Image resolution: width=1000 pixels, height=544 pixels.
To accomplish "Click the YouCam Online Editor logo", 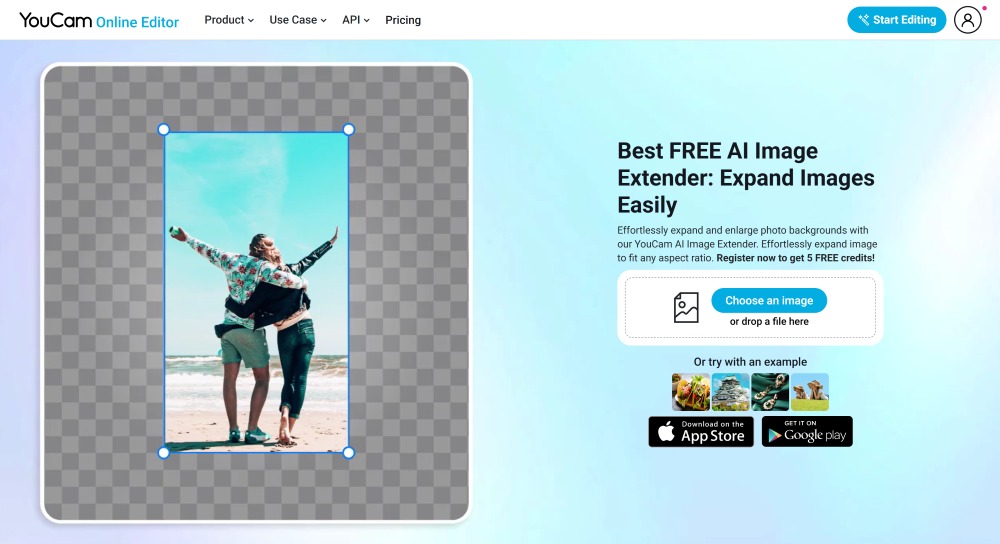I will [x=99, y=20].
